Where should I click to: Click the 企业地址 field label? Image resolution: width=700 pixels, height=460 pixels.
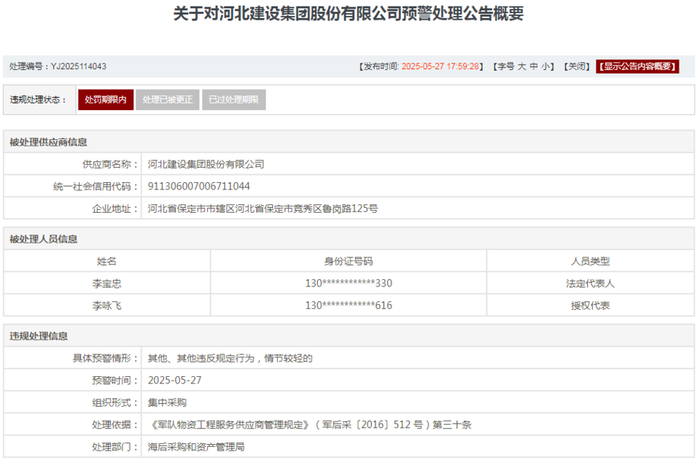(115, 209)
